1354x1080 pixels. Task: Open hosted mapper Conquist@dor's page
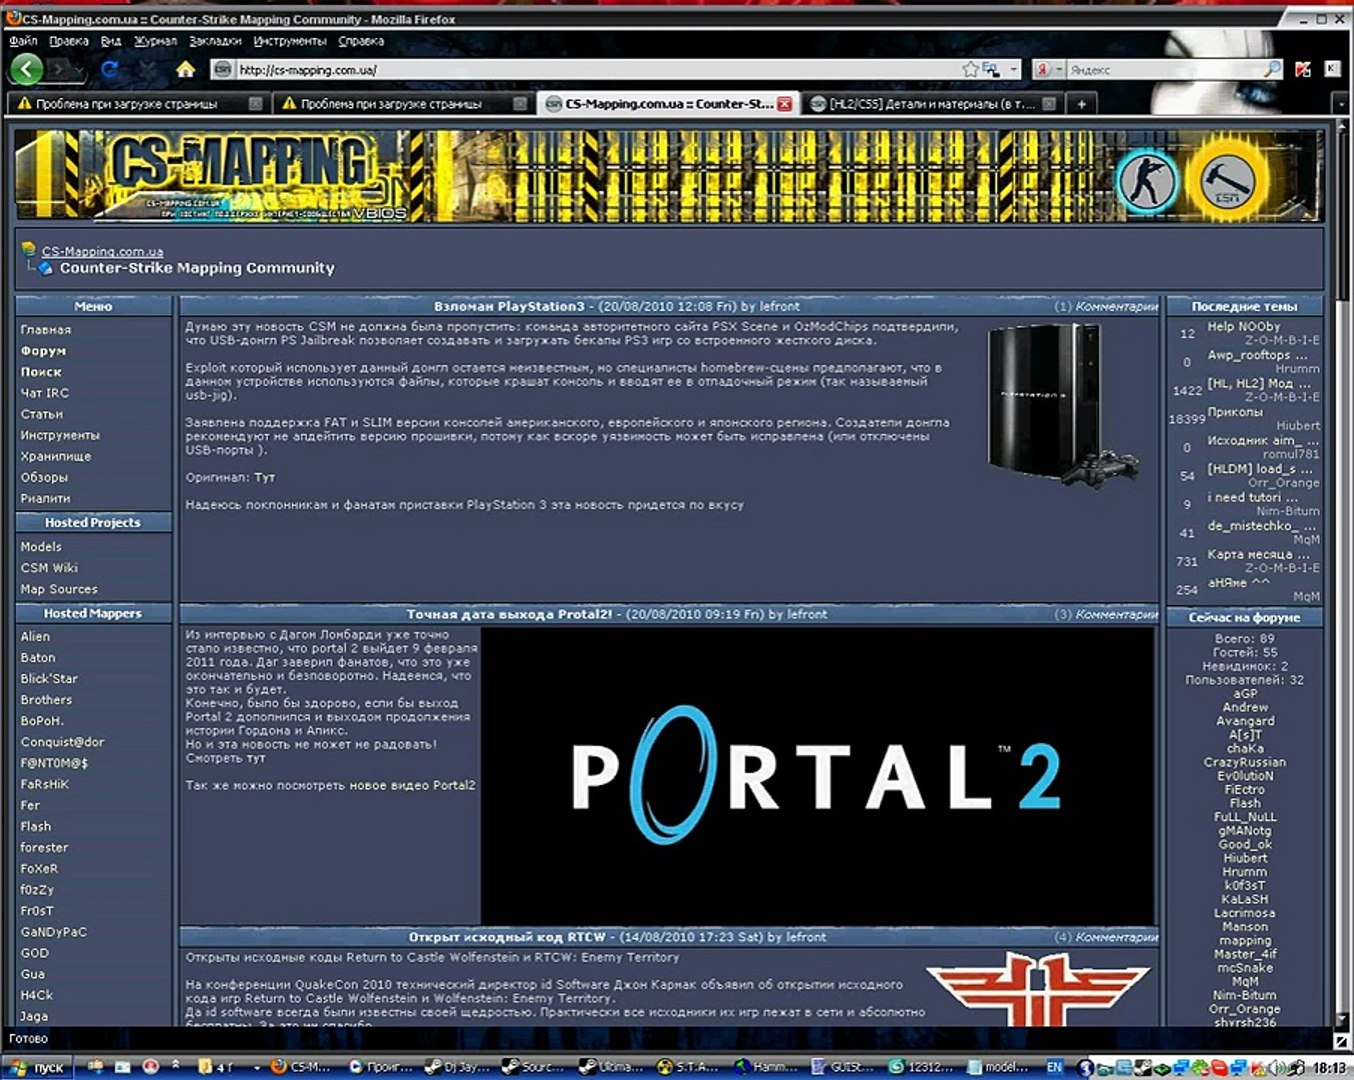tap(62, 742)
